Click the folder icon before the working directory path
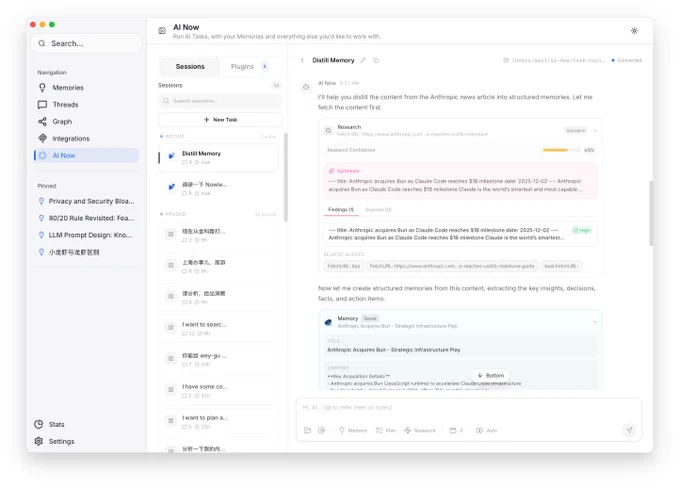 pyautogui.click(x=506, y=60)
